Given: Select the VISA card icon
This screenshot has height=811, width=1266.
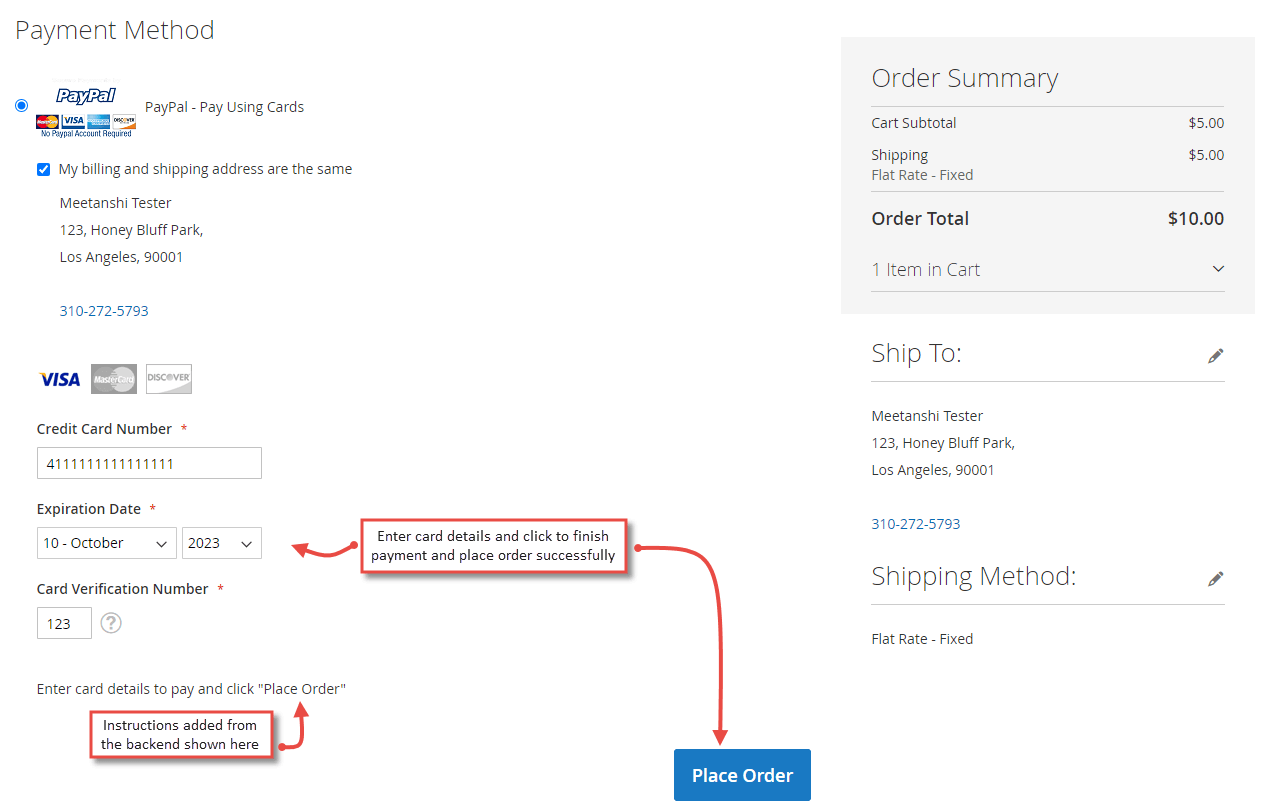Looking at the screenshot, I should 58,378.
